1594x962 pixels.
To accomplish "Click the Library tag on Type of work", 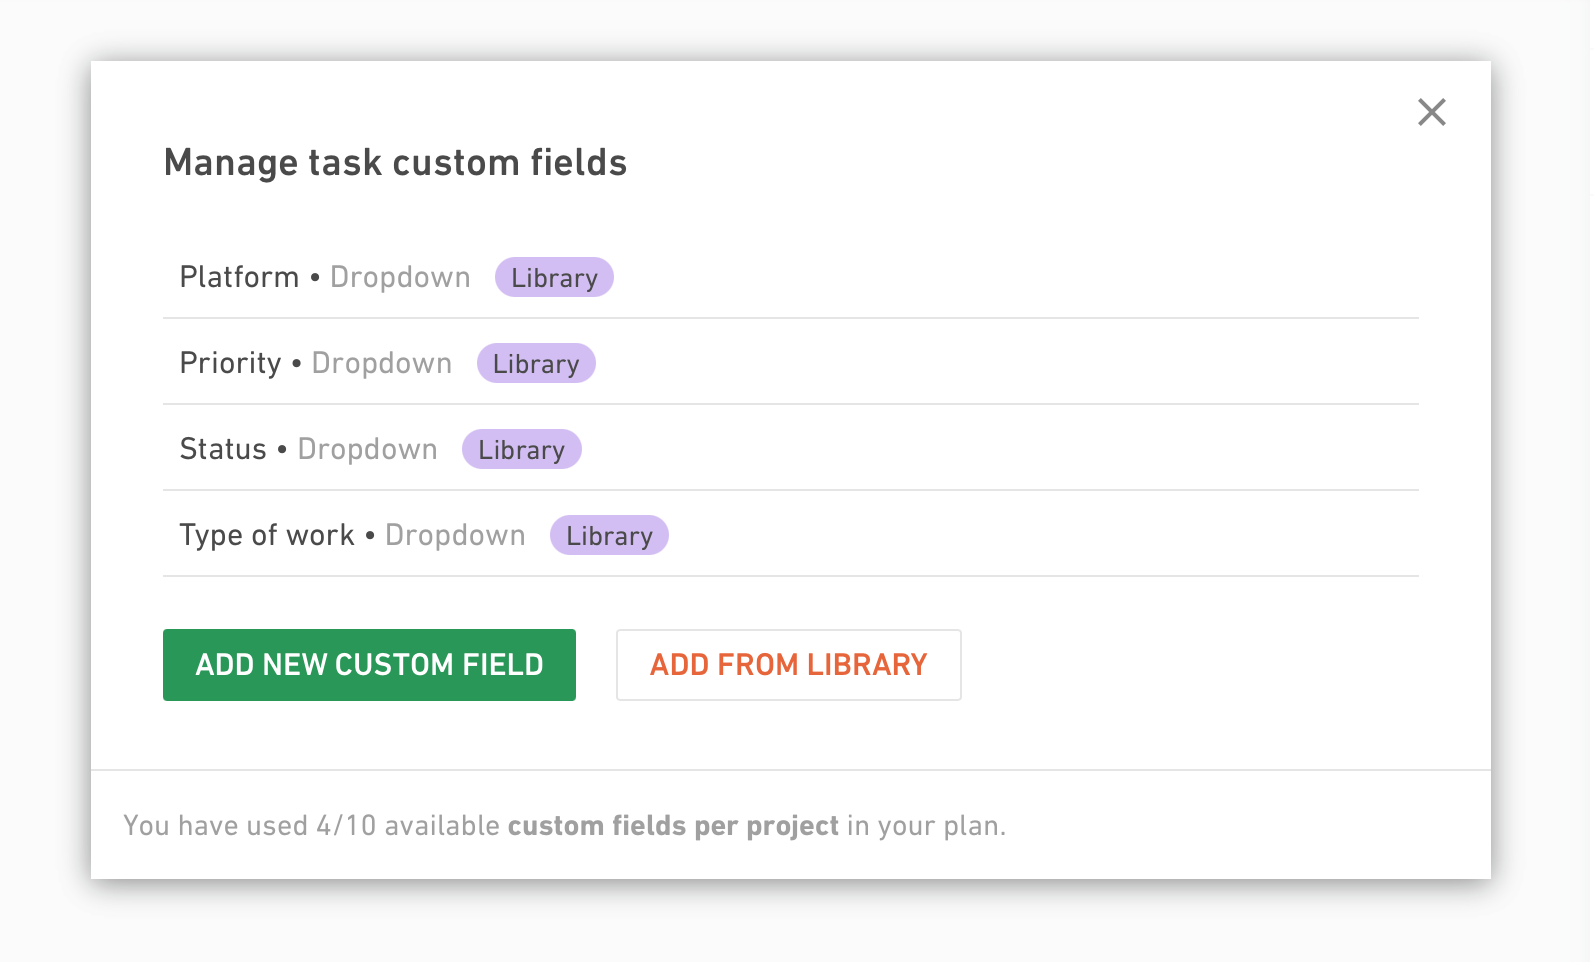I will tap(609, 535).
